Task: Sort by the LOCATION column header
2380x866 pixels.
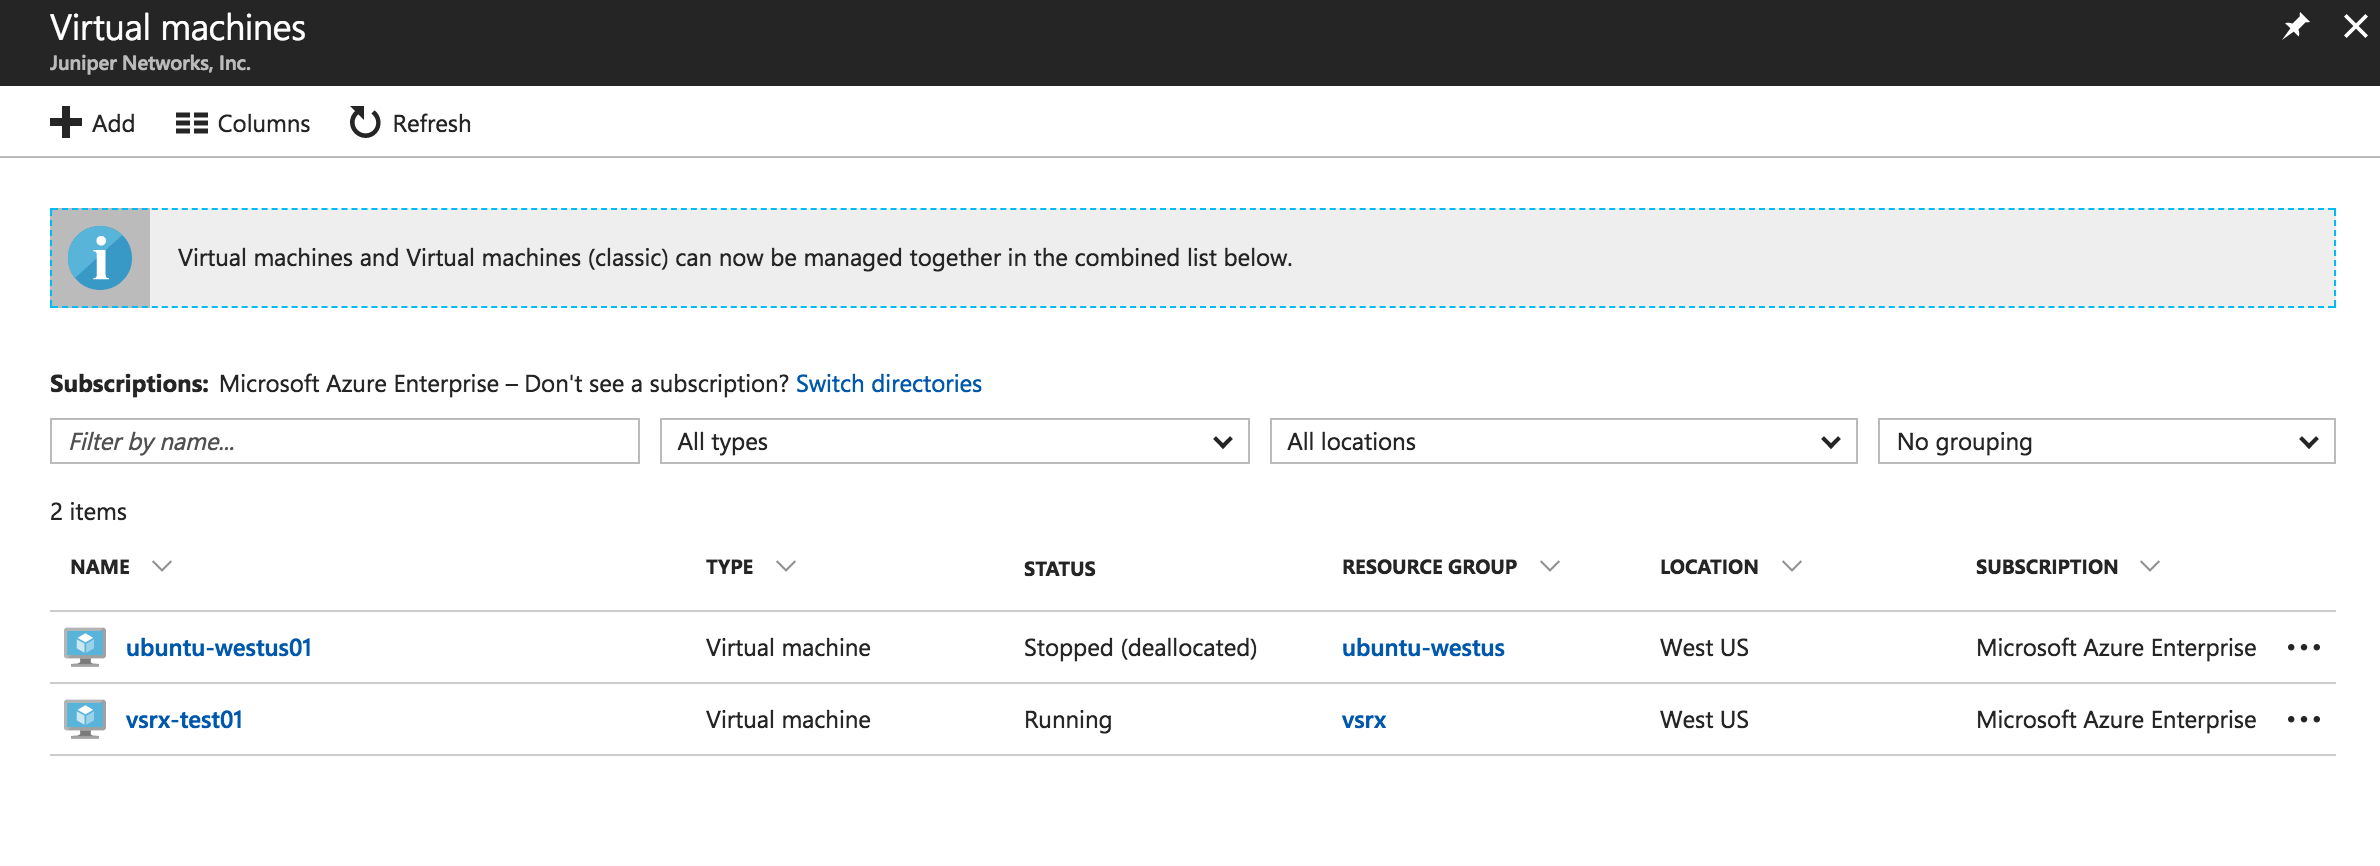Action: pyautogui.click(x=1708, y=567)
